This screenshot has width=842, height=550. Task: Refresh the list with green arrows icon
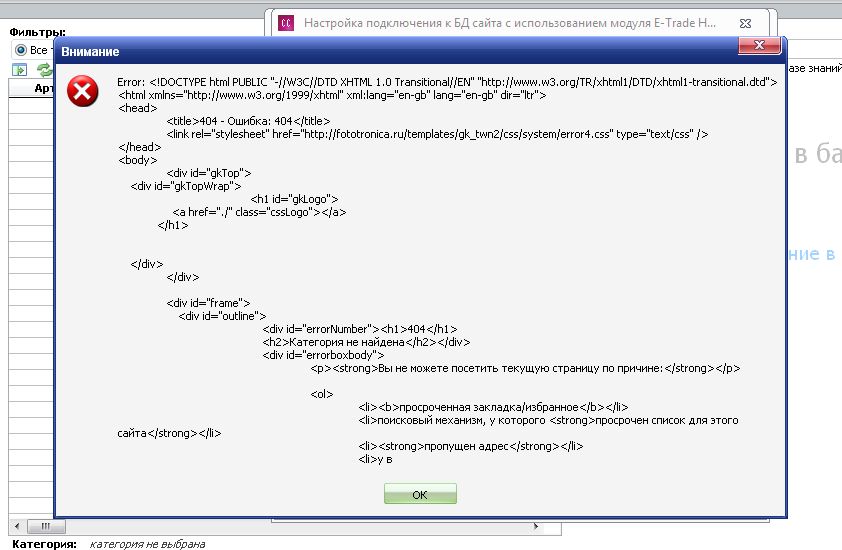click(x=44, y=70)
